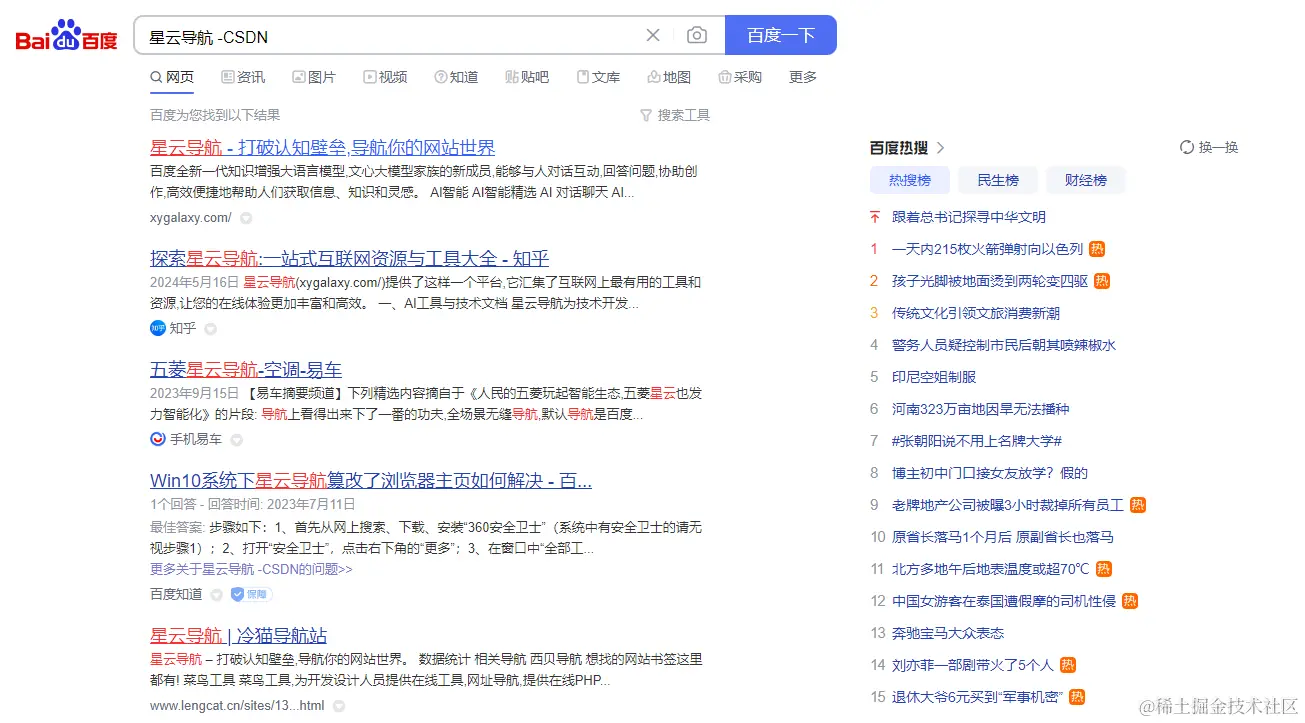
Task: Select the 热搜榜 tab
Action: 909,180
